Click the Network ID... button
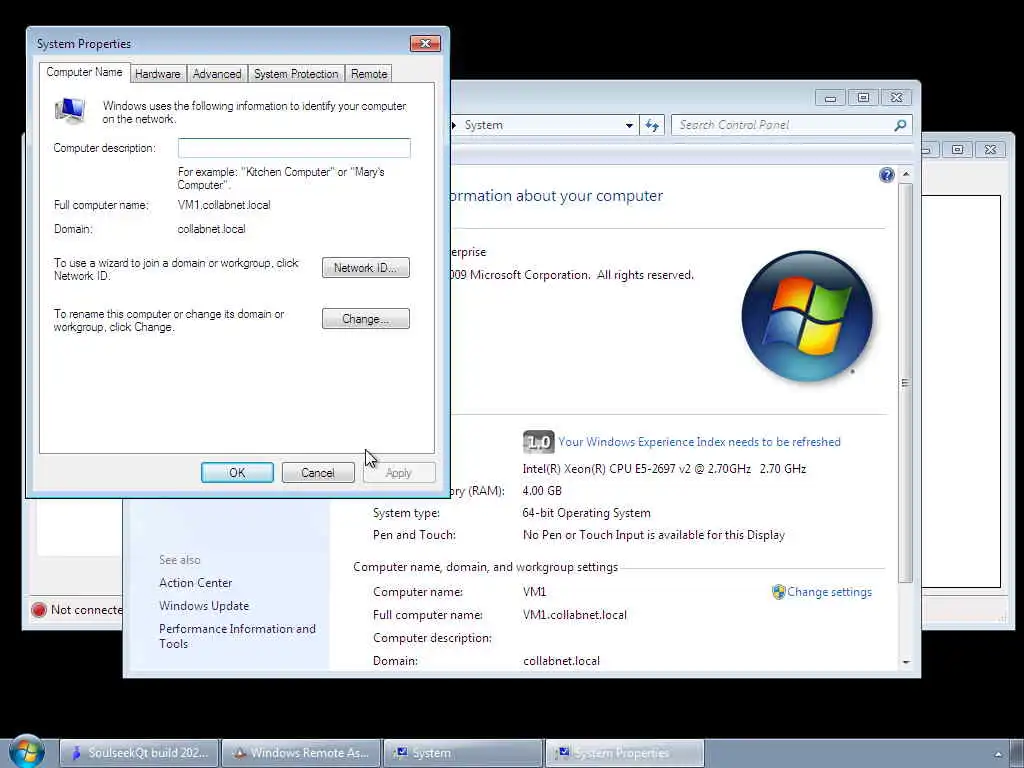Screen dimensions: 1024x768 366,268
